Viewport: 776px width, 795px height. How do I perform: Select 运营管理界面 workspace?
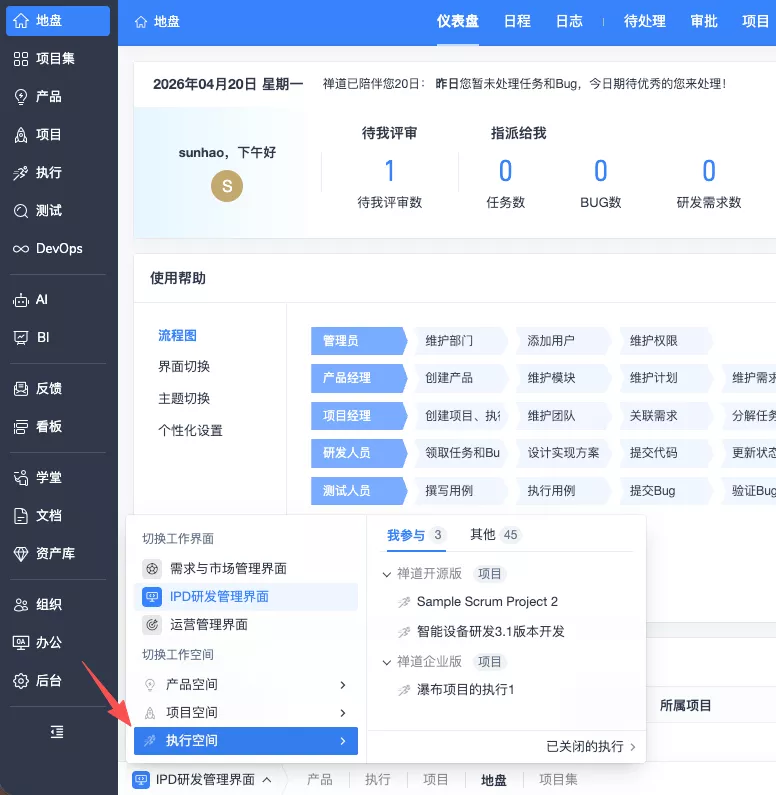pos(246,625)
